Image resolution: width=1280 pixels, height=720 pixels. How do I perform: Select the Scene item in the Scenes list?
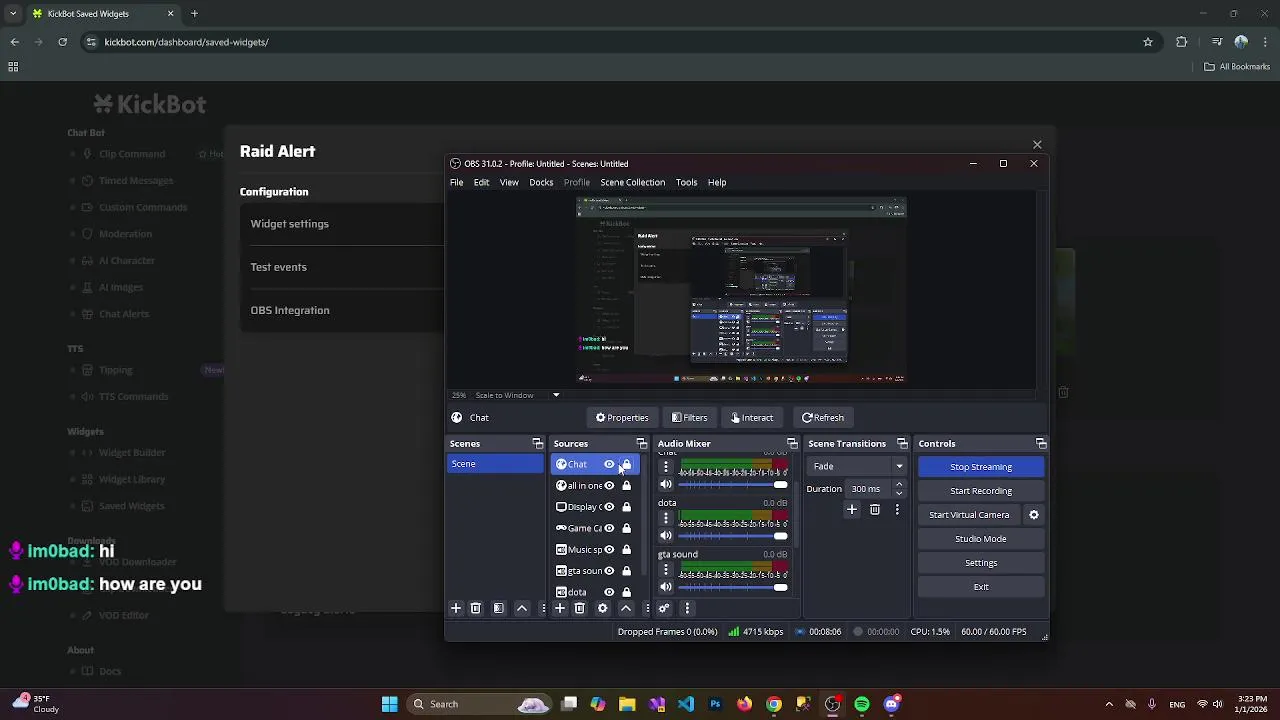tap(495, 464)
